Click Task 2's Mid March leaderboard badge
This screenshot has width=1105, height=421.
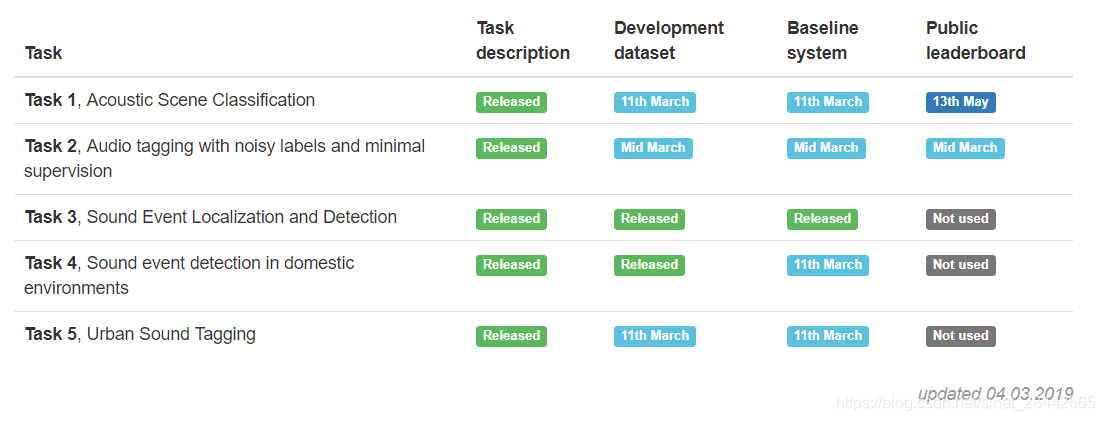click(965, 148)
